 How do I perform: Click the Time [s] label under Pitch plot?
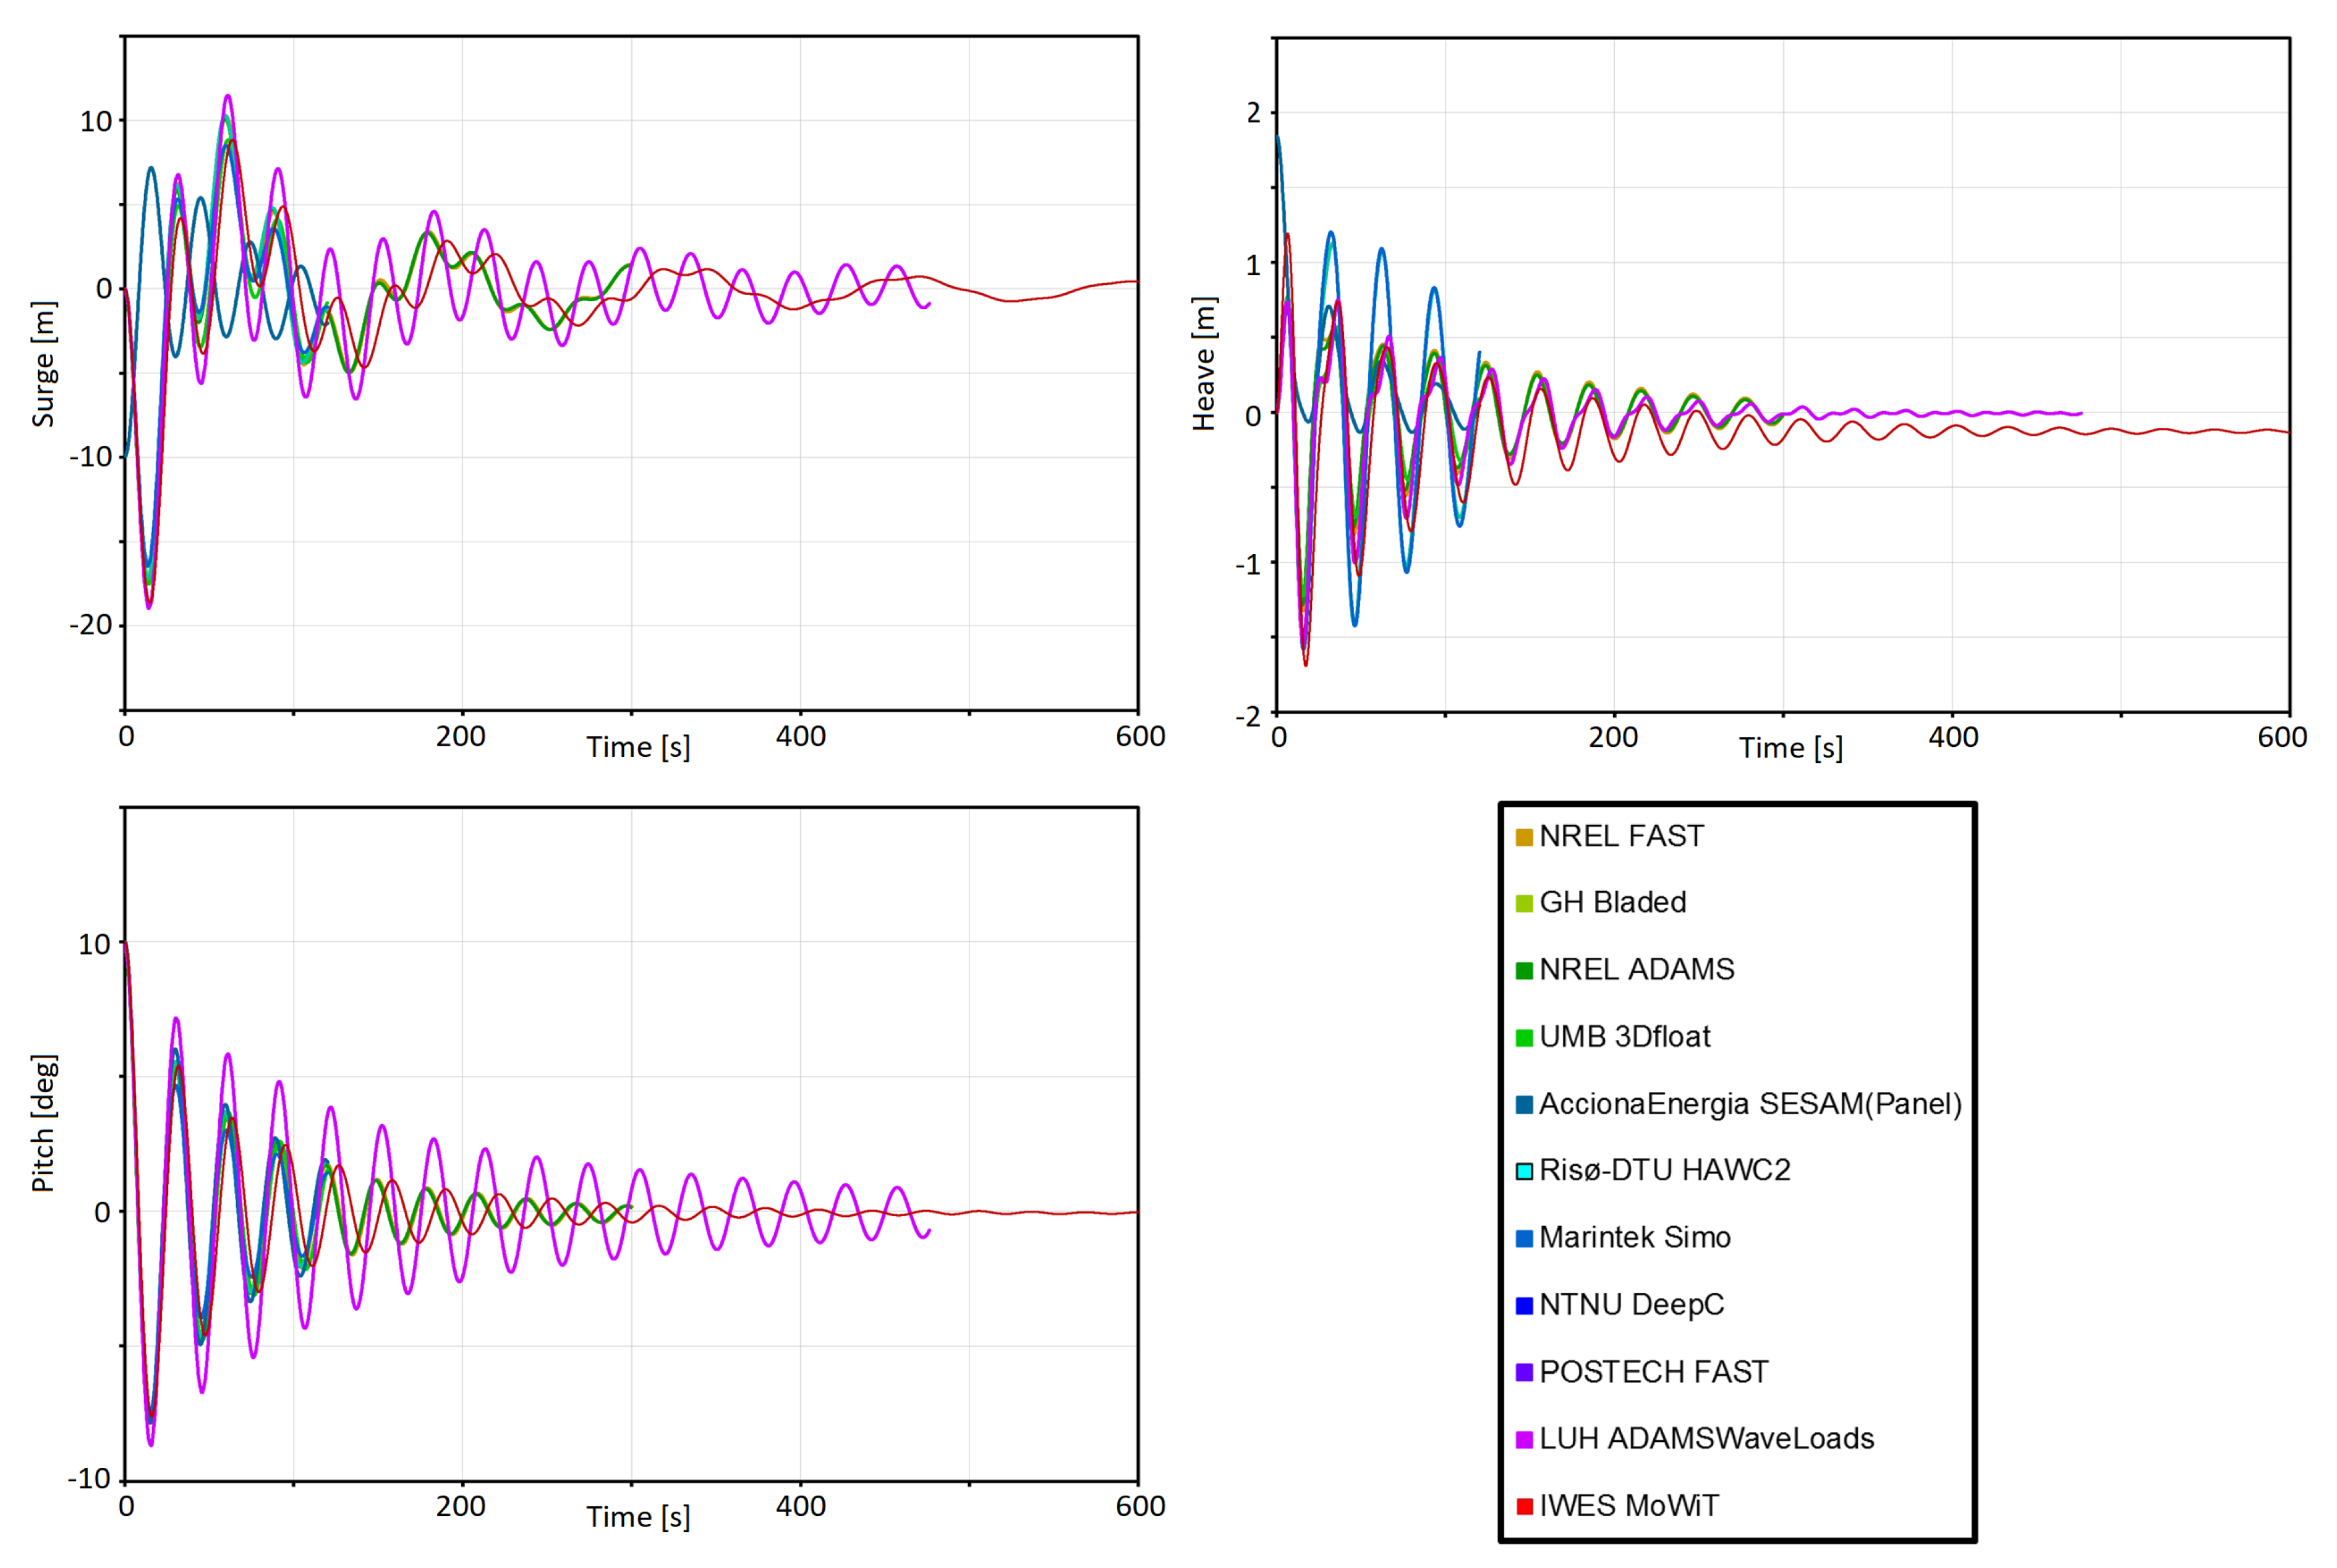(x=638, y=1517)
